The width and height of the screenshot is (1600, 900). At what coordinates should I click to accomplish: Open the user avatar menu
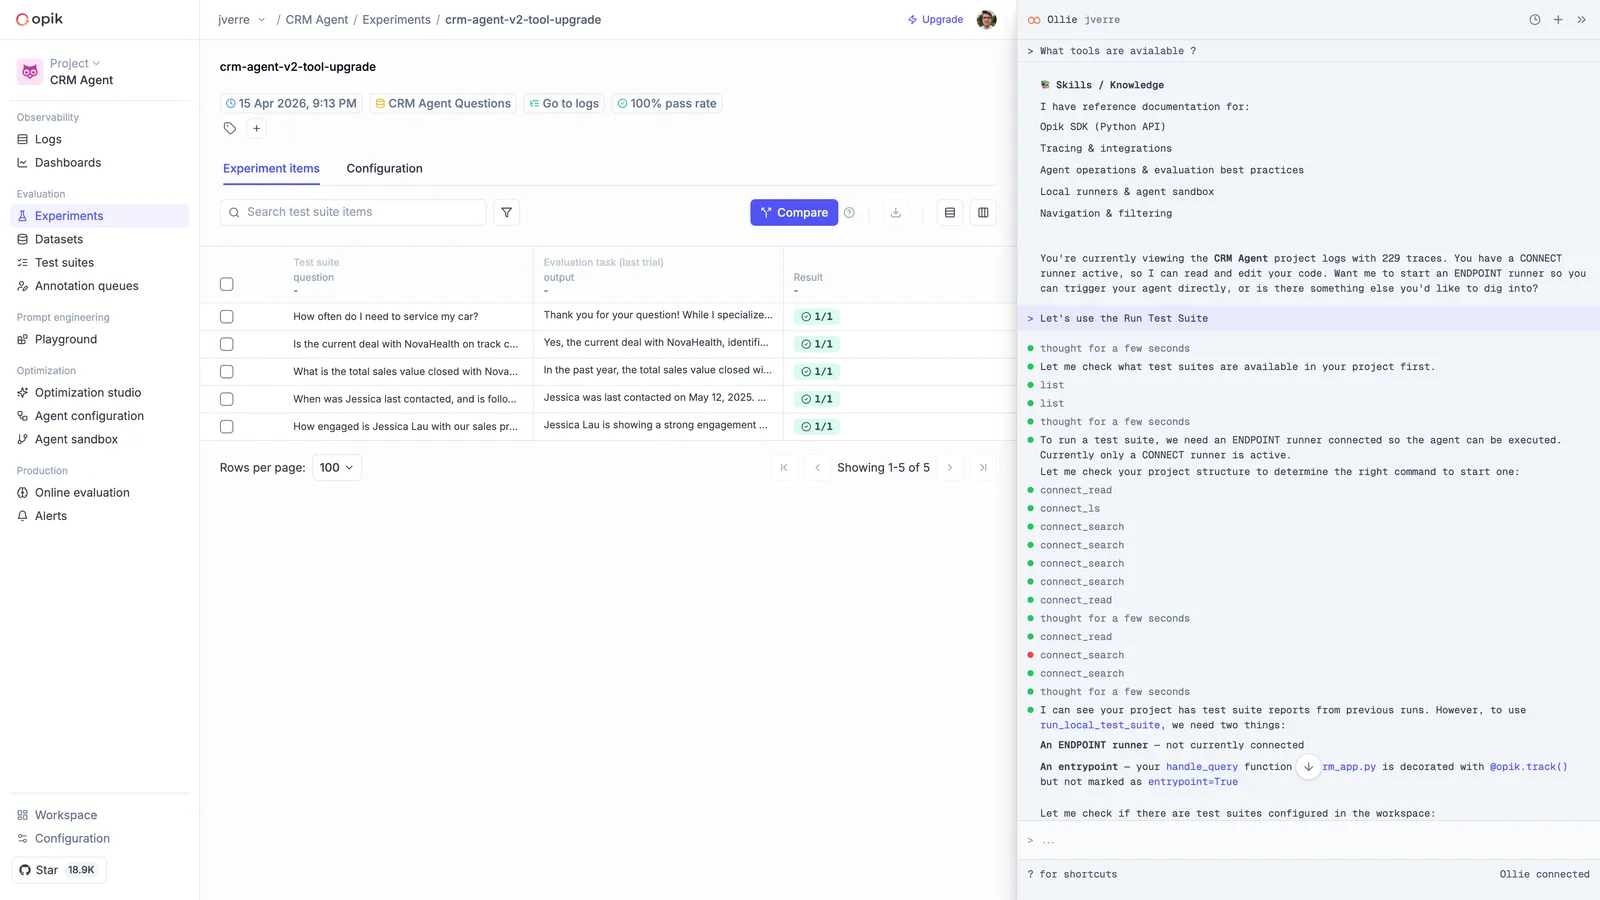coord(986,20)
